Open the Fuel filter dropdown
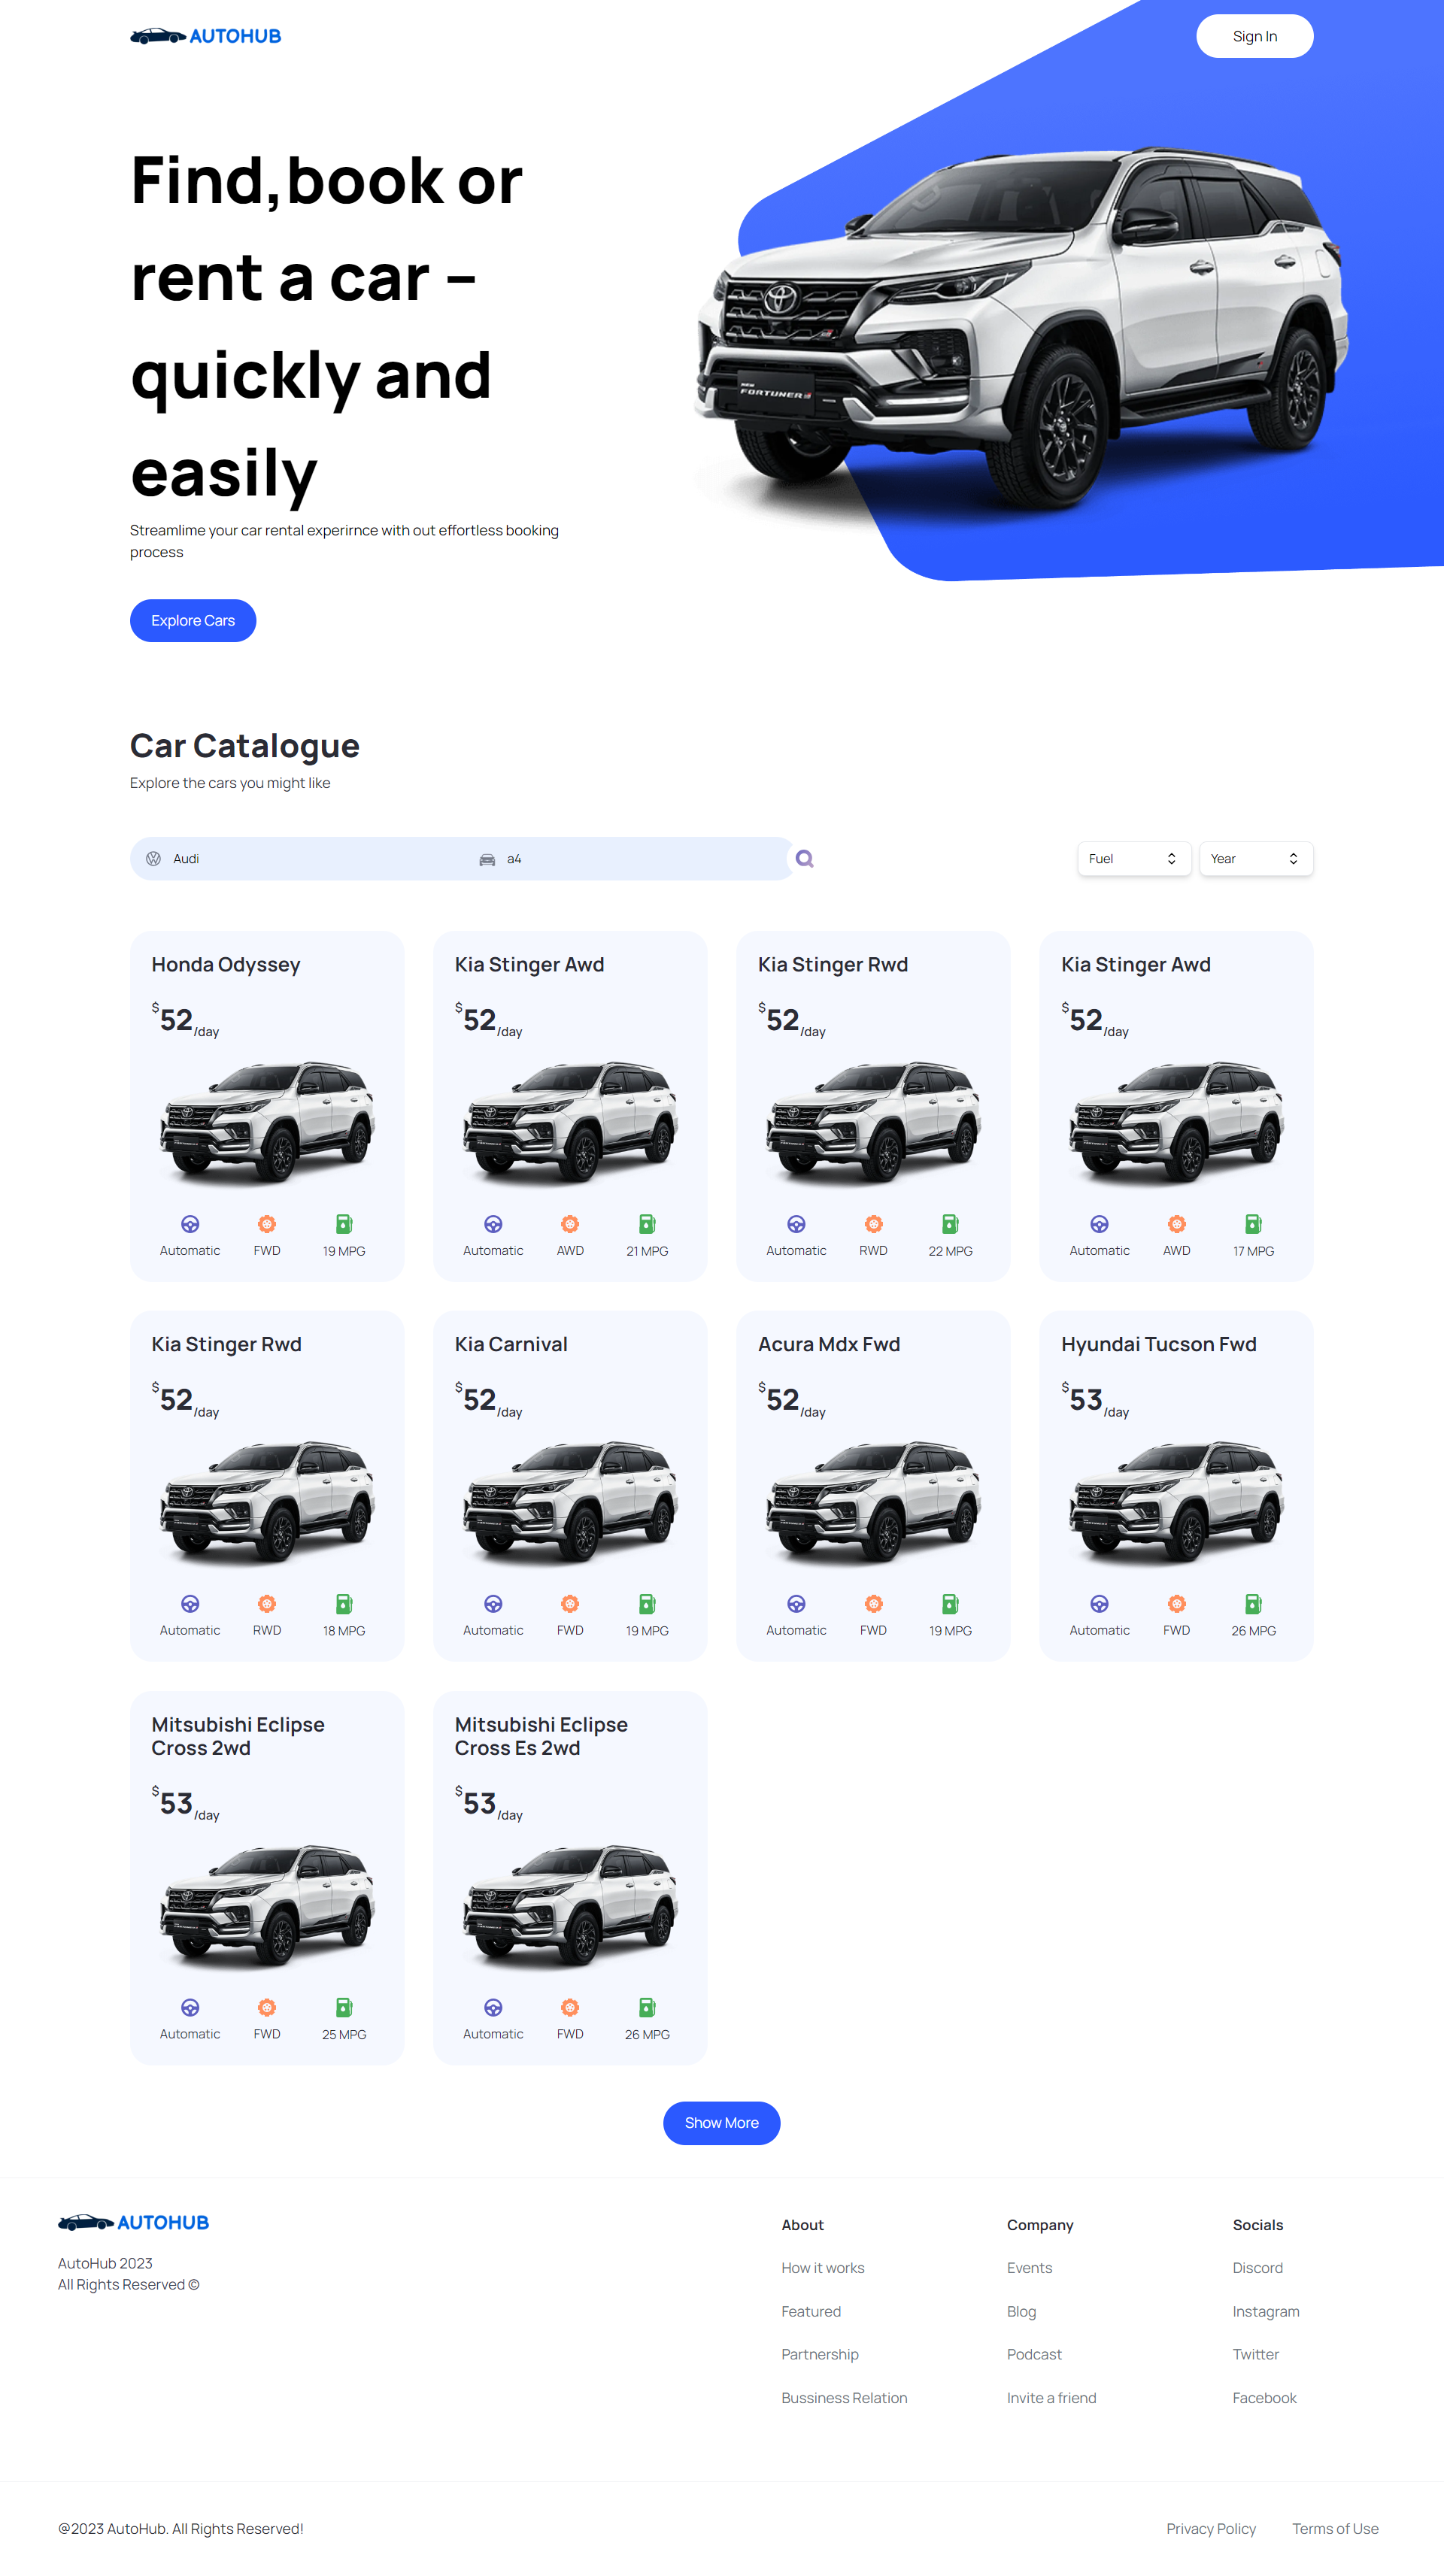Viewport: 1444px width, 2576px height. pyautogui.click(x=1133, y=859)
